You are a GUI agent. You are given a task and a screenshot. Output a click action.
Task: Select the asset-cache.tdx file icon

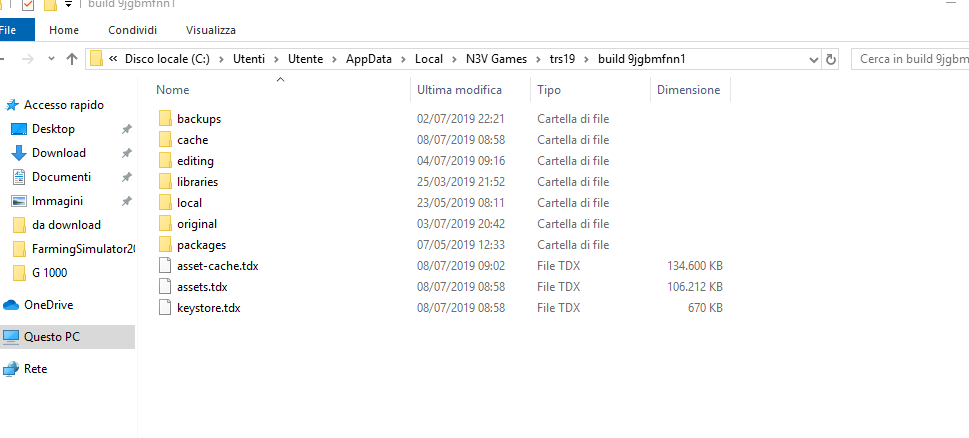click(x=164, y=266)
